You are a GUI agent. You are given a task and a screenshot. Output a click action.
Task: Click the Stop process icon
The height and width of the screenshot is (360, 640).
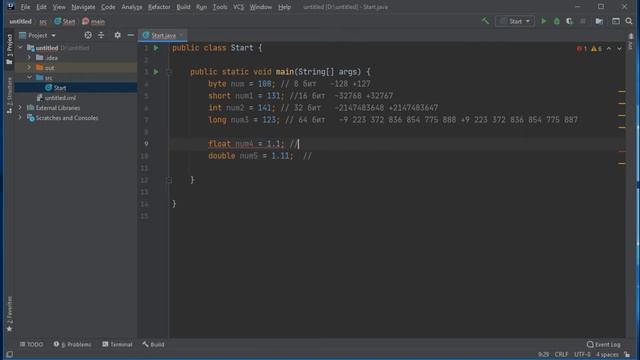583,21
